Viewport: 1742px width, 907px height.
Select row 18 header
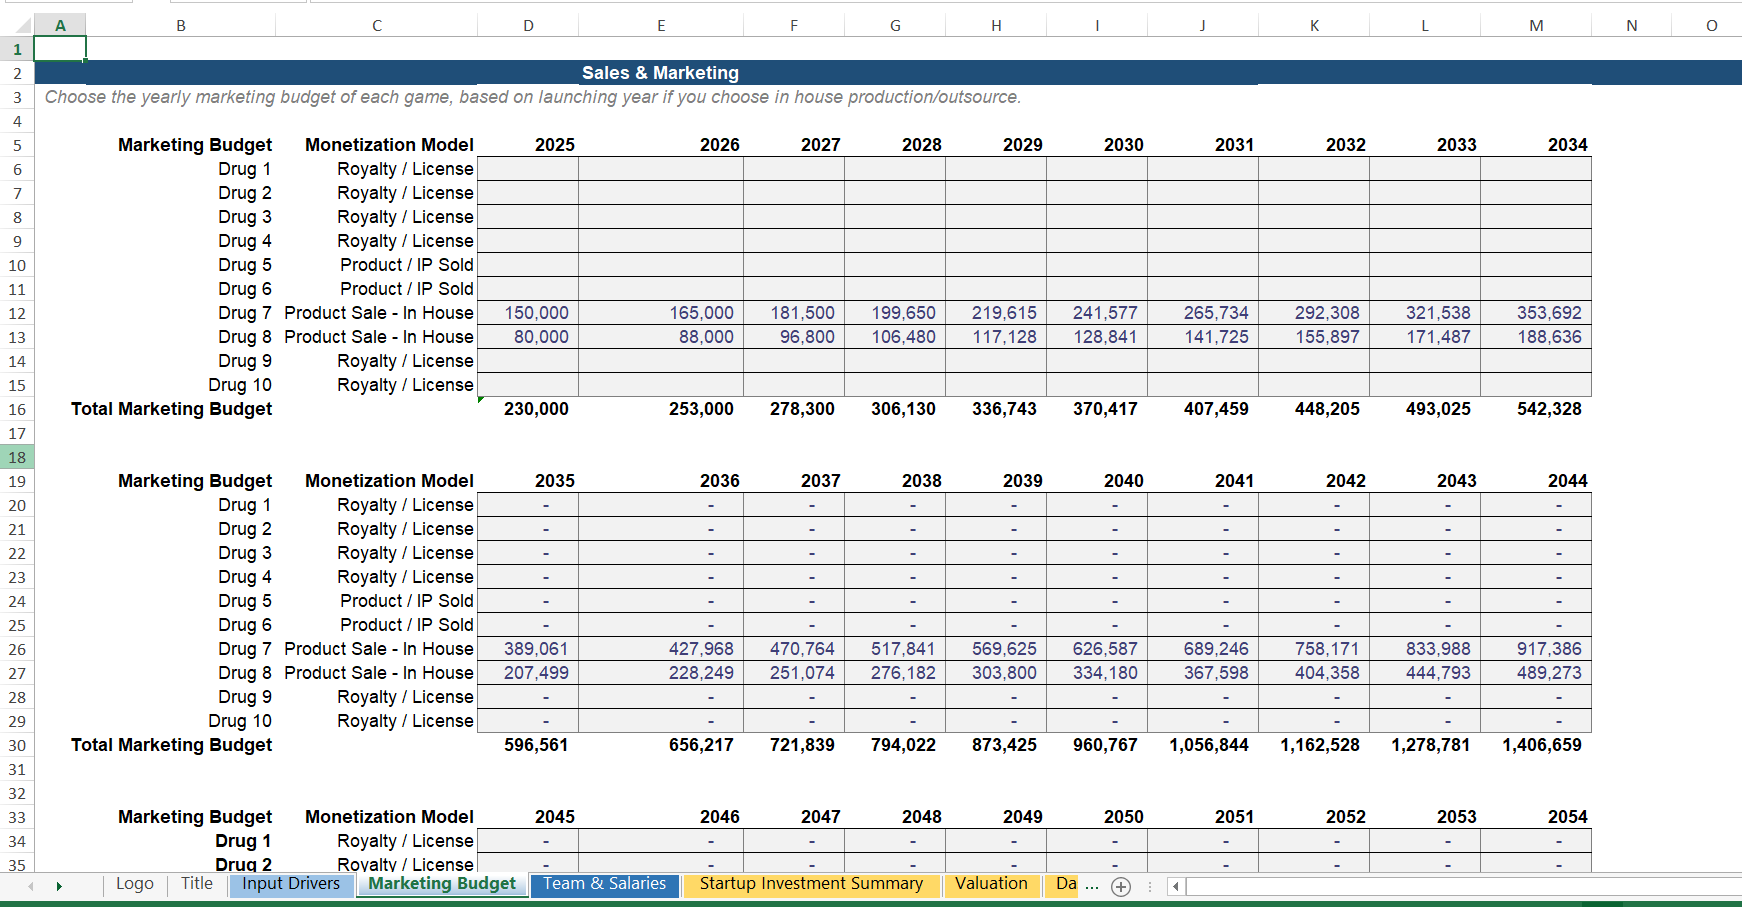coord(17,457)
